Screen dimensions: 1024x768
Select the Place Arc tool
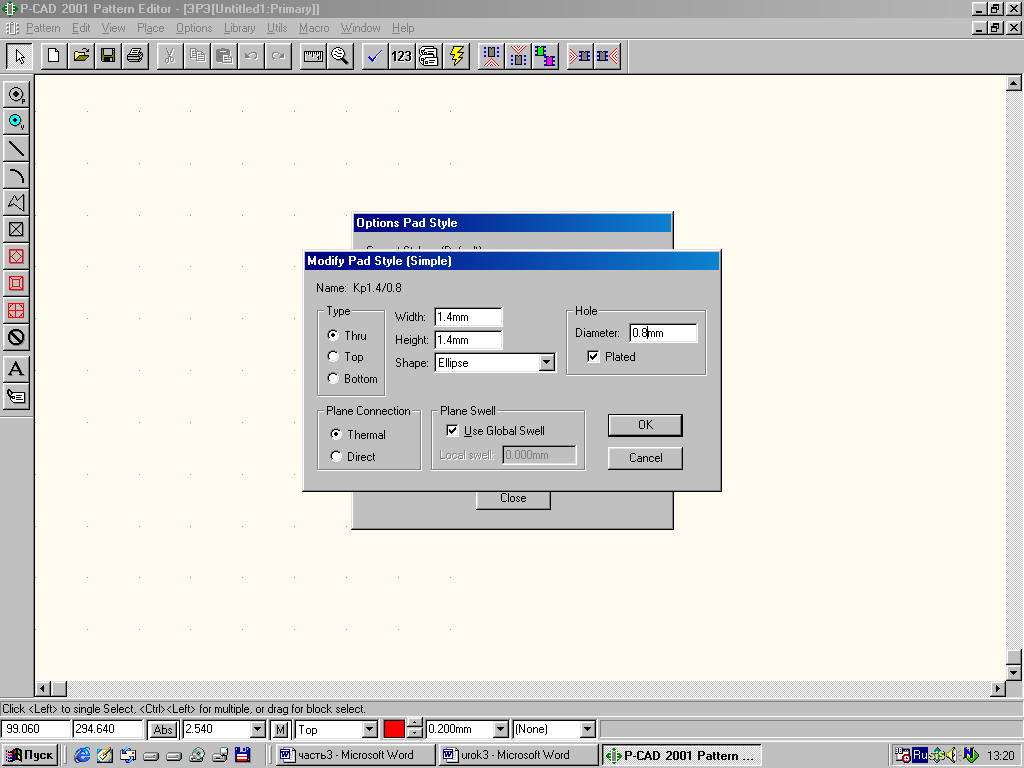click(x=16, y=176)
